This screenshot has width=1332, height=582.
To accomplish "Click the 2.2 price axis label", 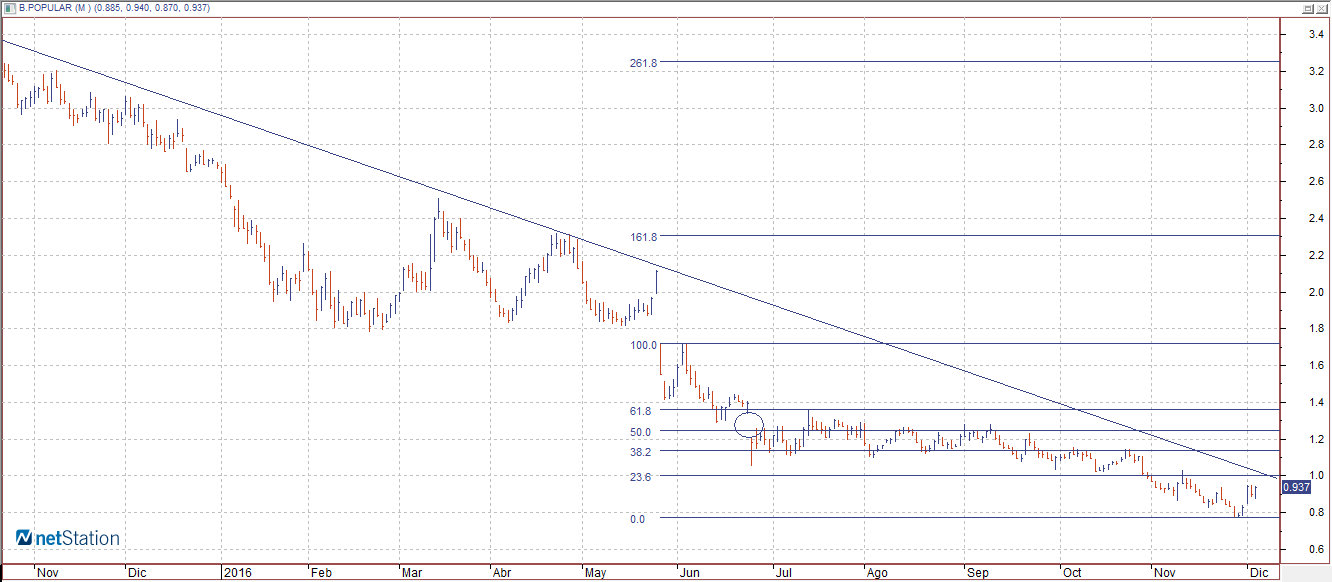I will 1318,256.
